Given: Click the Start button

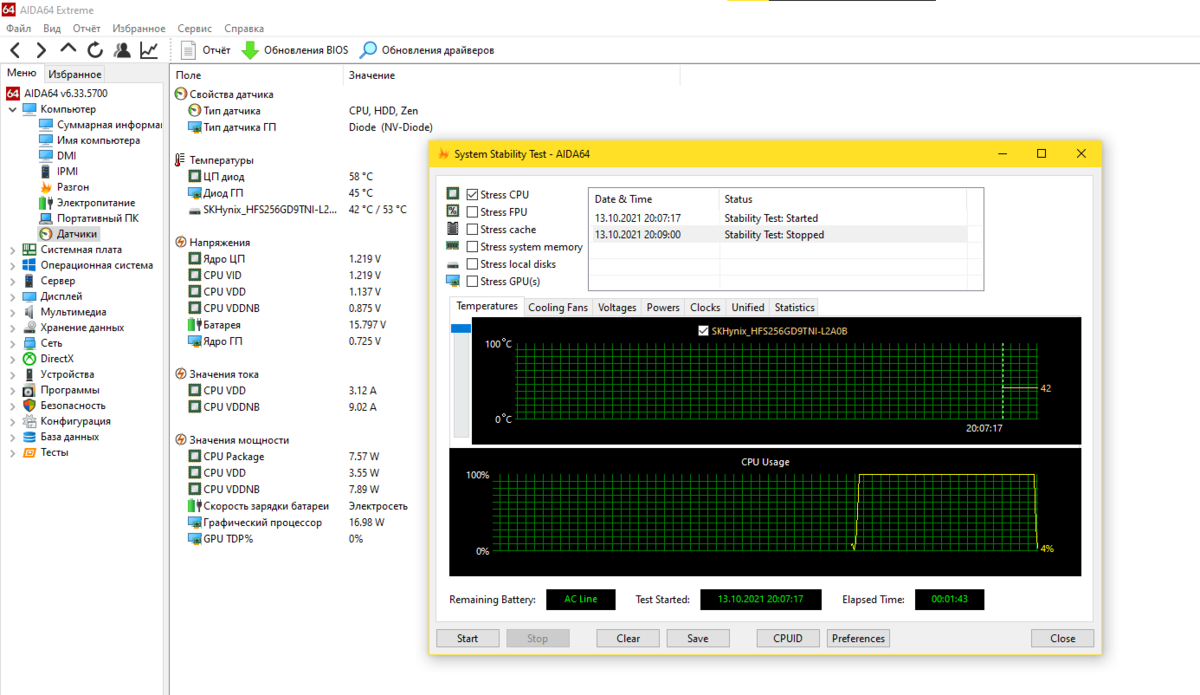Looking at the screenshot, I should [468, 638].
